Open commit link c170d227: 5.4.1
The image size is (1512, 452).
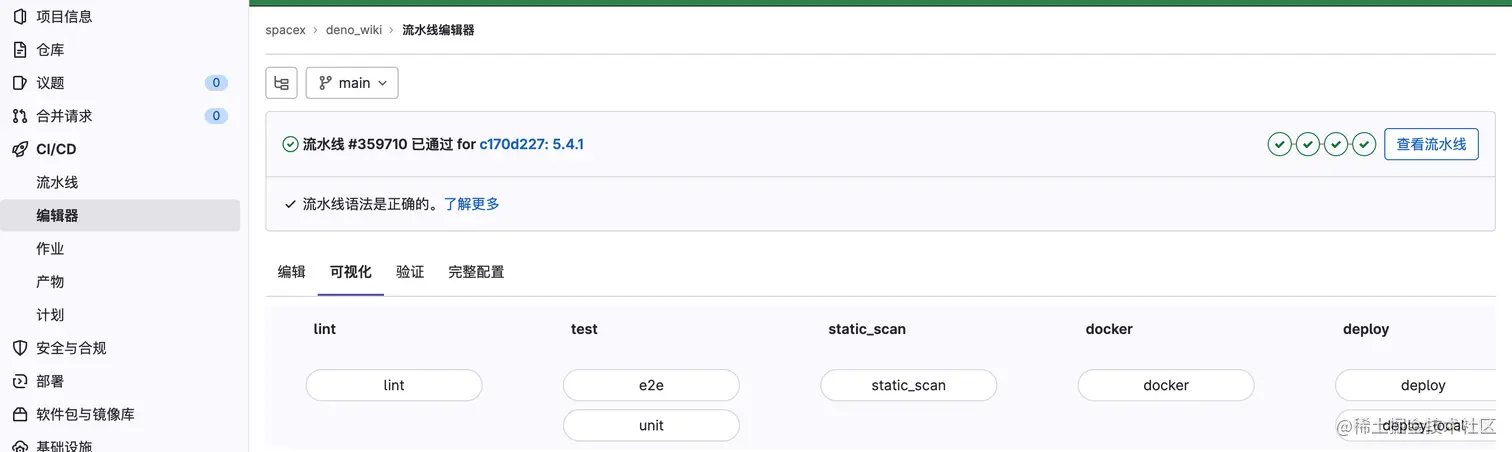pos(531,144)
